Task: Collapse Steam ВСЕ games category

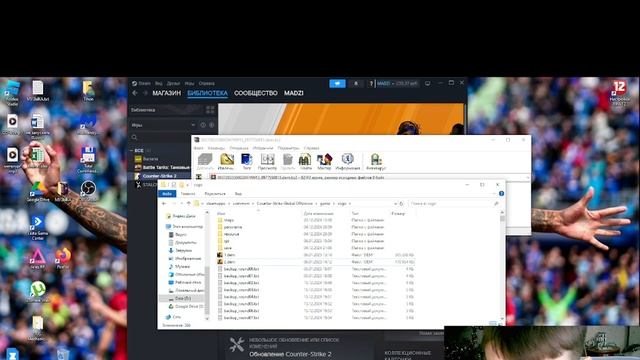Action: [x=132, y=151]
